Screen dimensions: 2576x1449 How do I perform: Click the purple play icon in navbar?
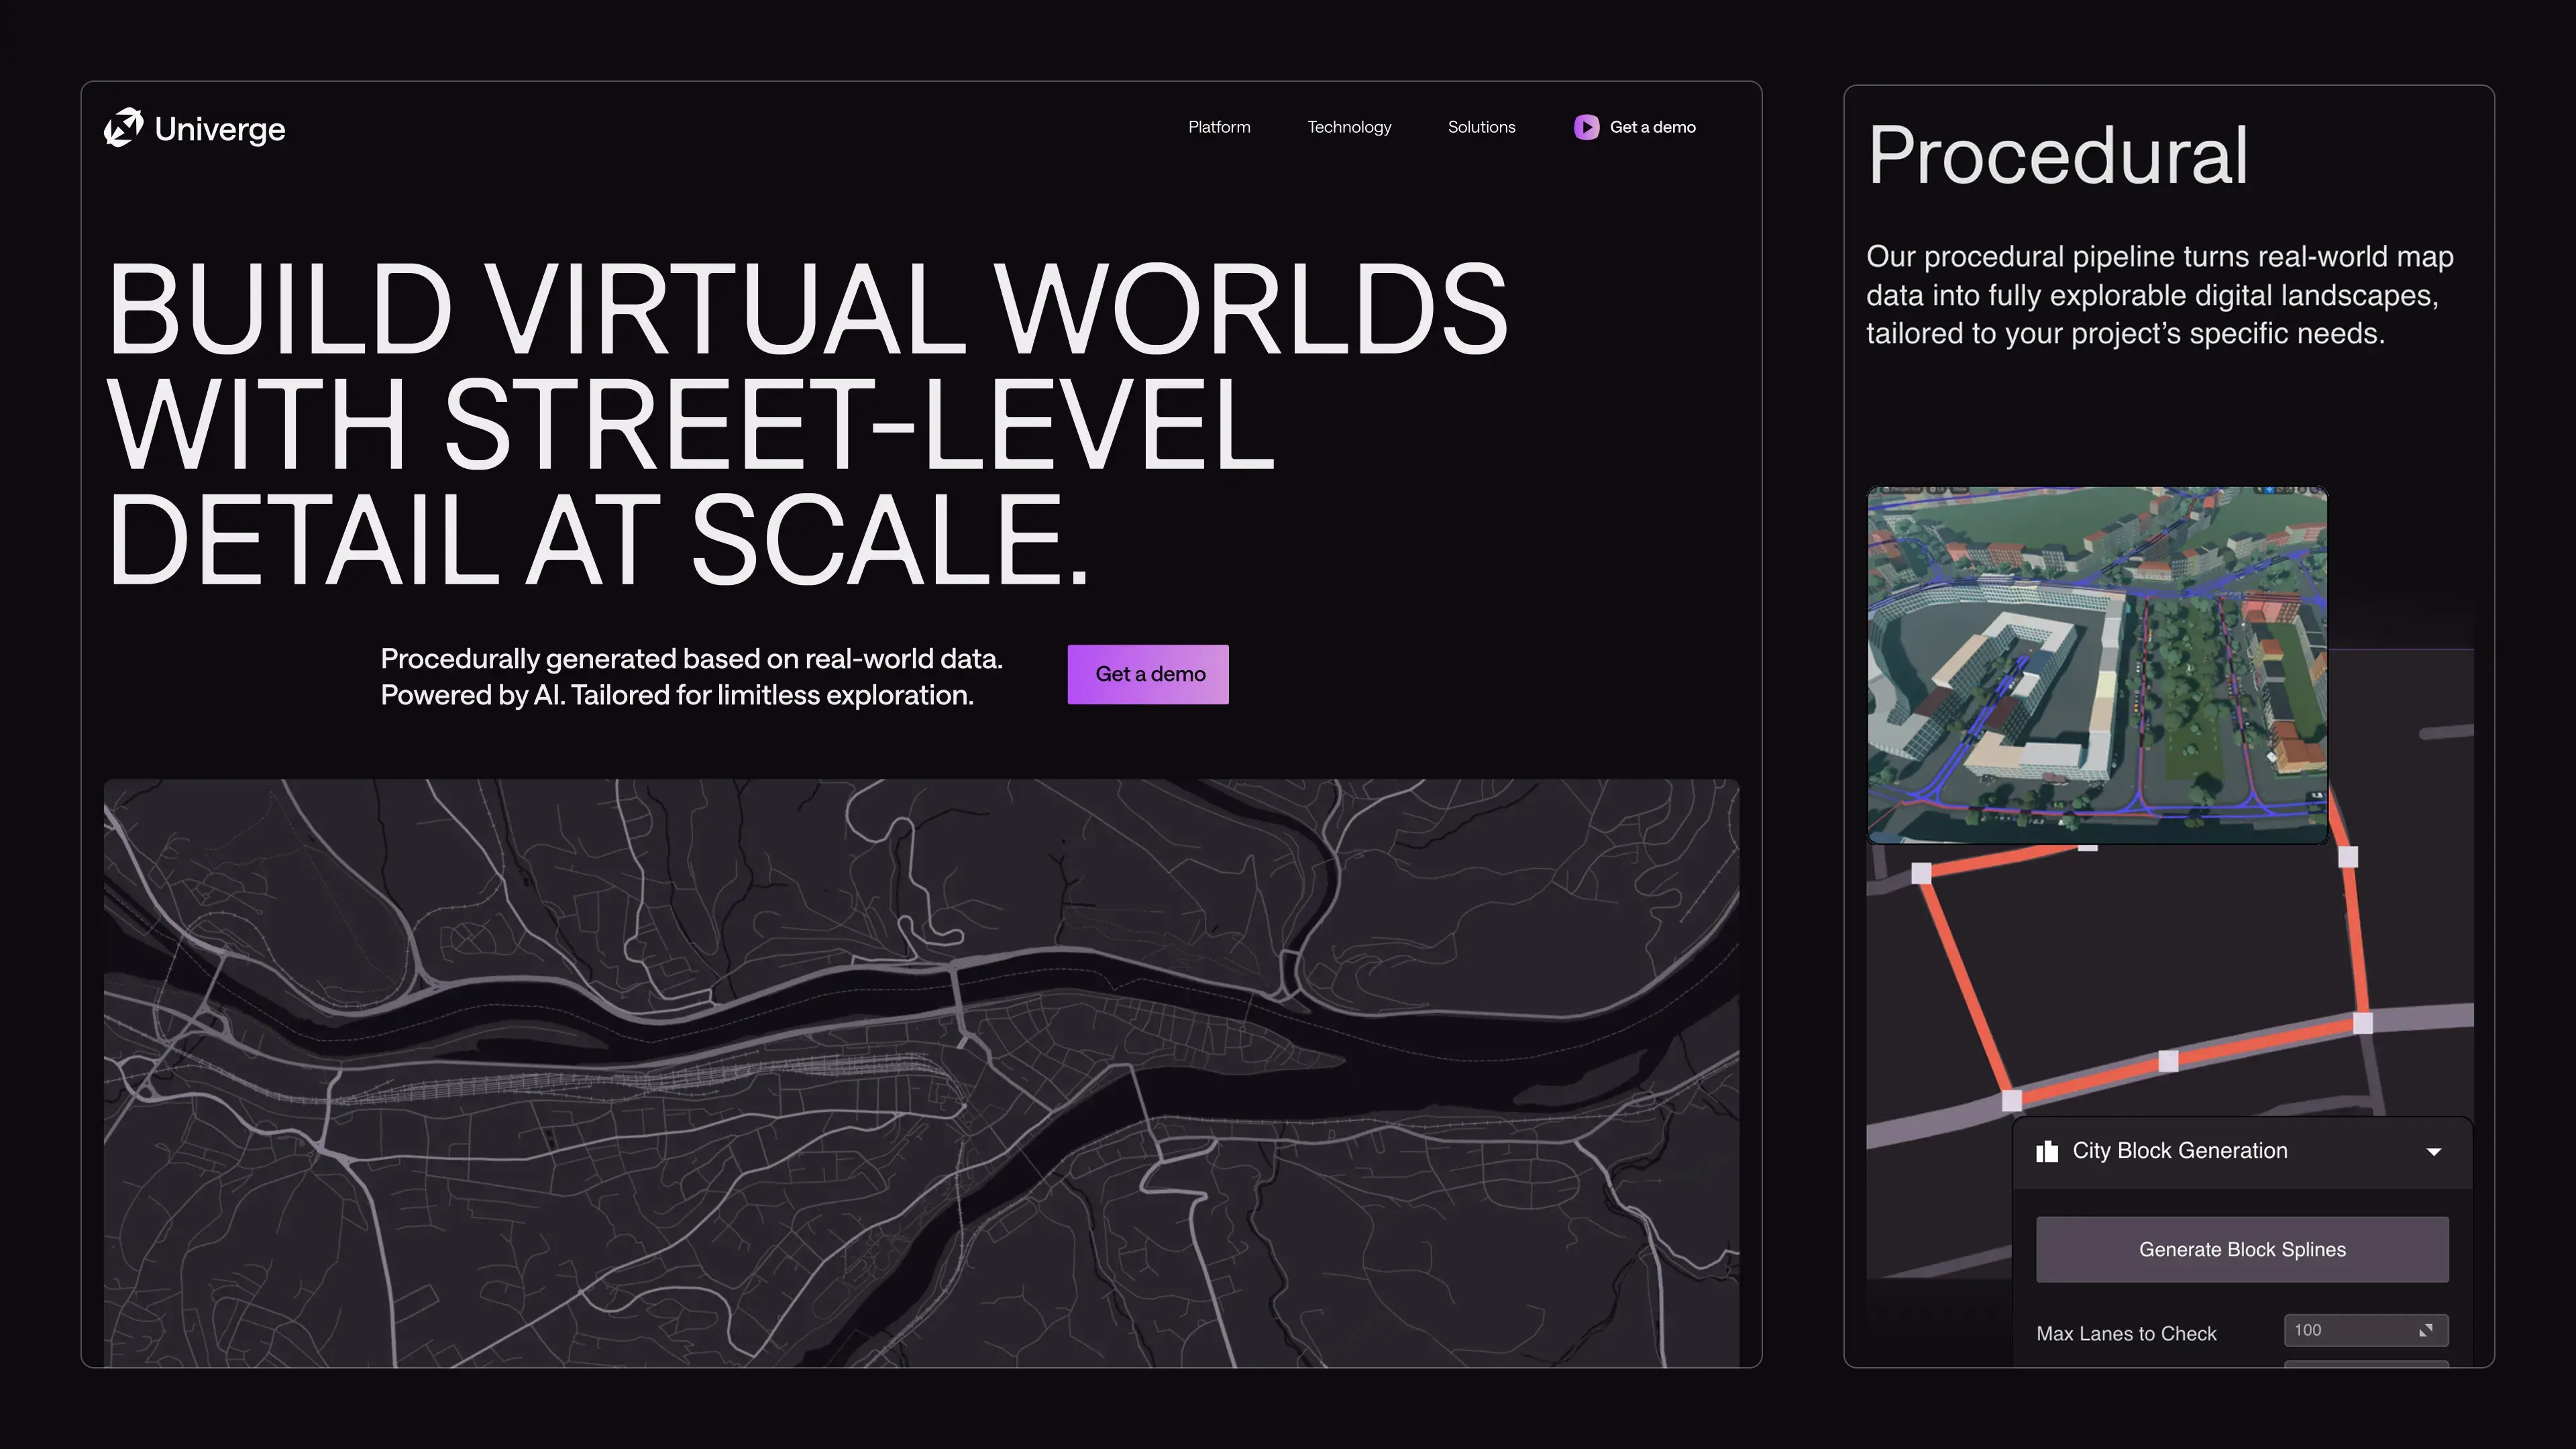(1586, 127)
